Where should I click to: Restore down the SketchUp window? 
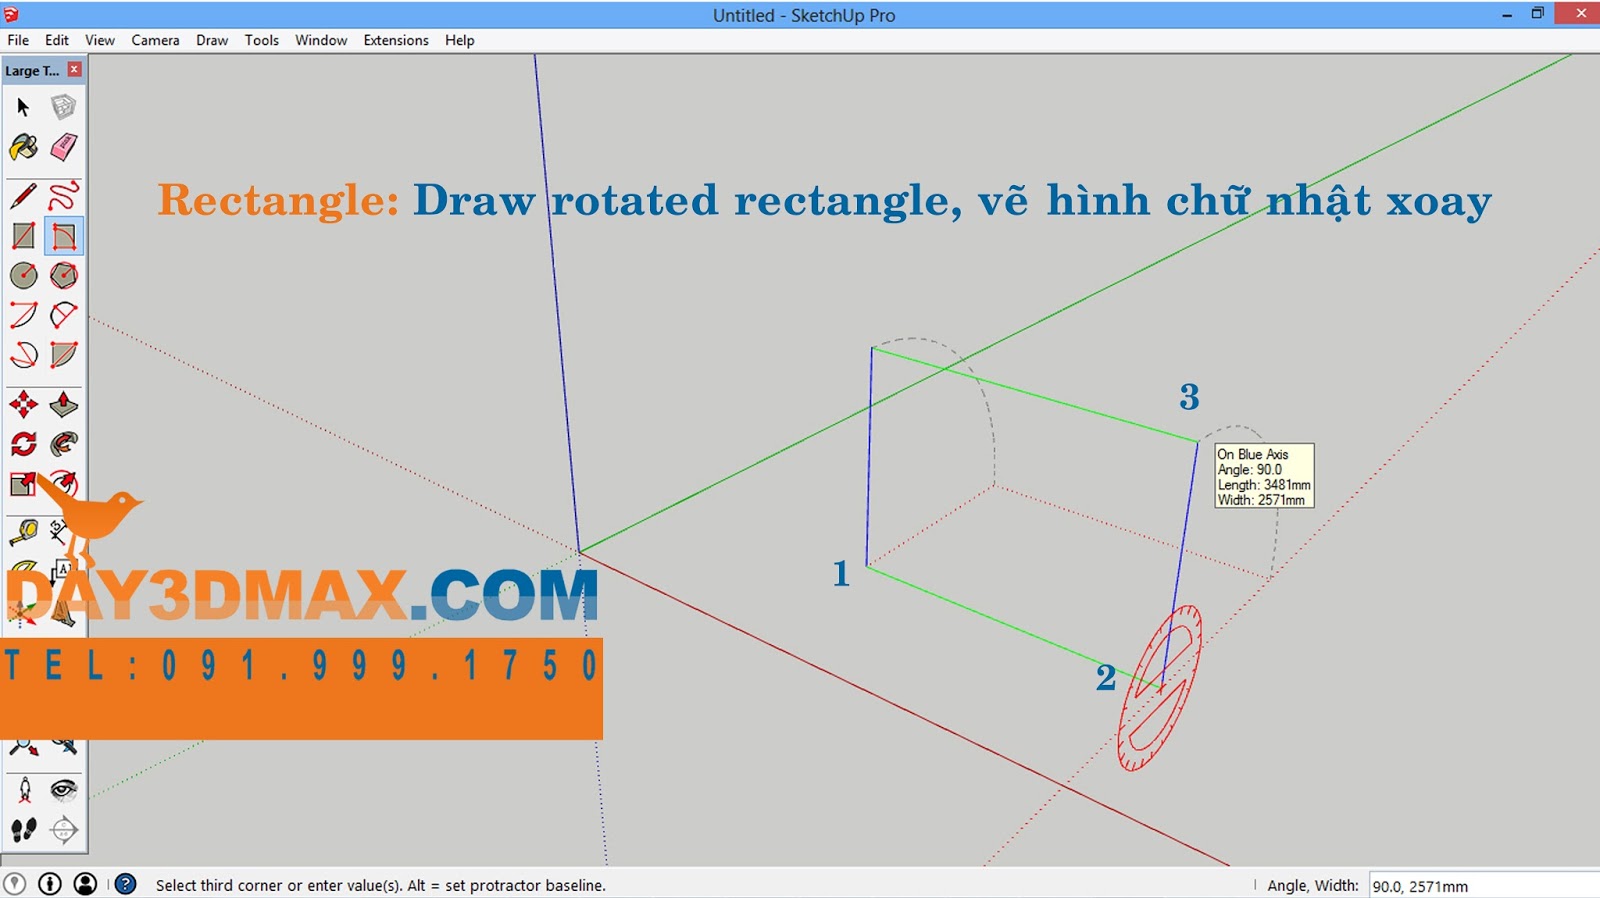pos(1538,14)
